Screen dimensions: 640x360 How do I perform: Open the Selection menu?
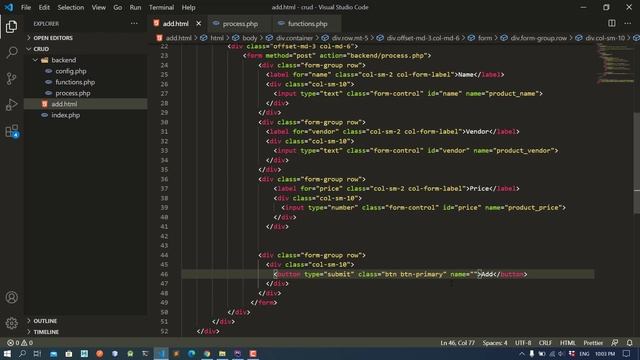tap(71, 7)
